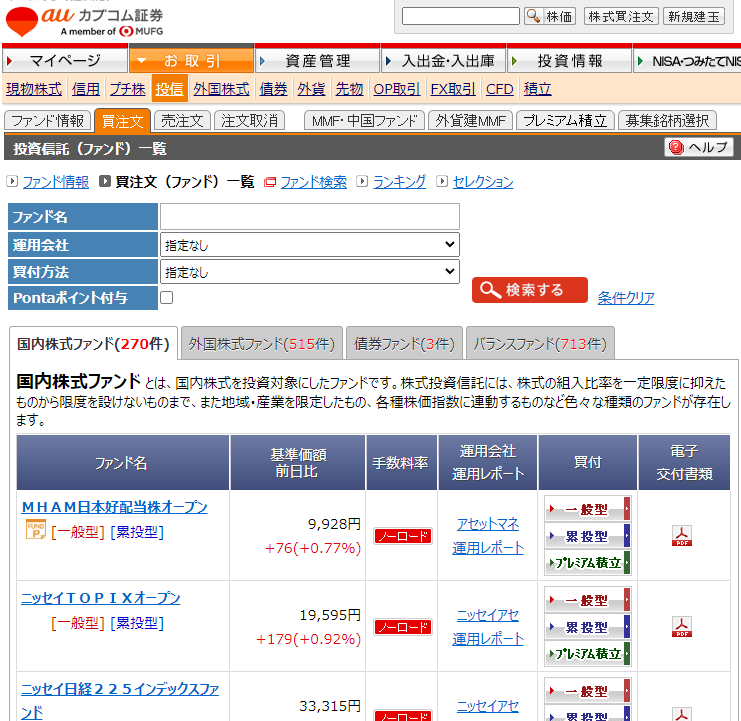
Task: Click the au Kabucom logo
Action: 84,22
